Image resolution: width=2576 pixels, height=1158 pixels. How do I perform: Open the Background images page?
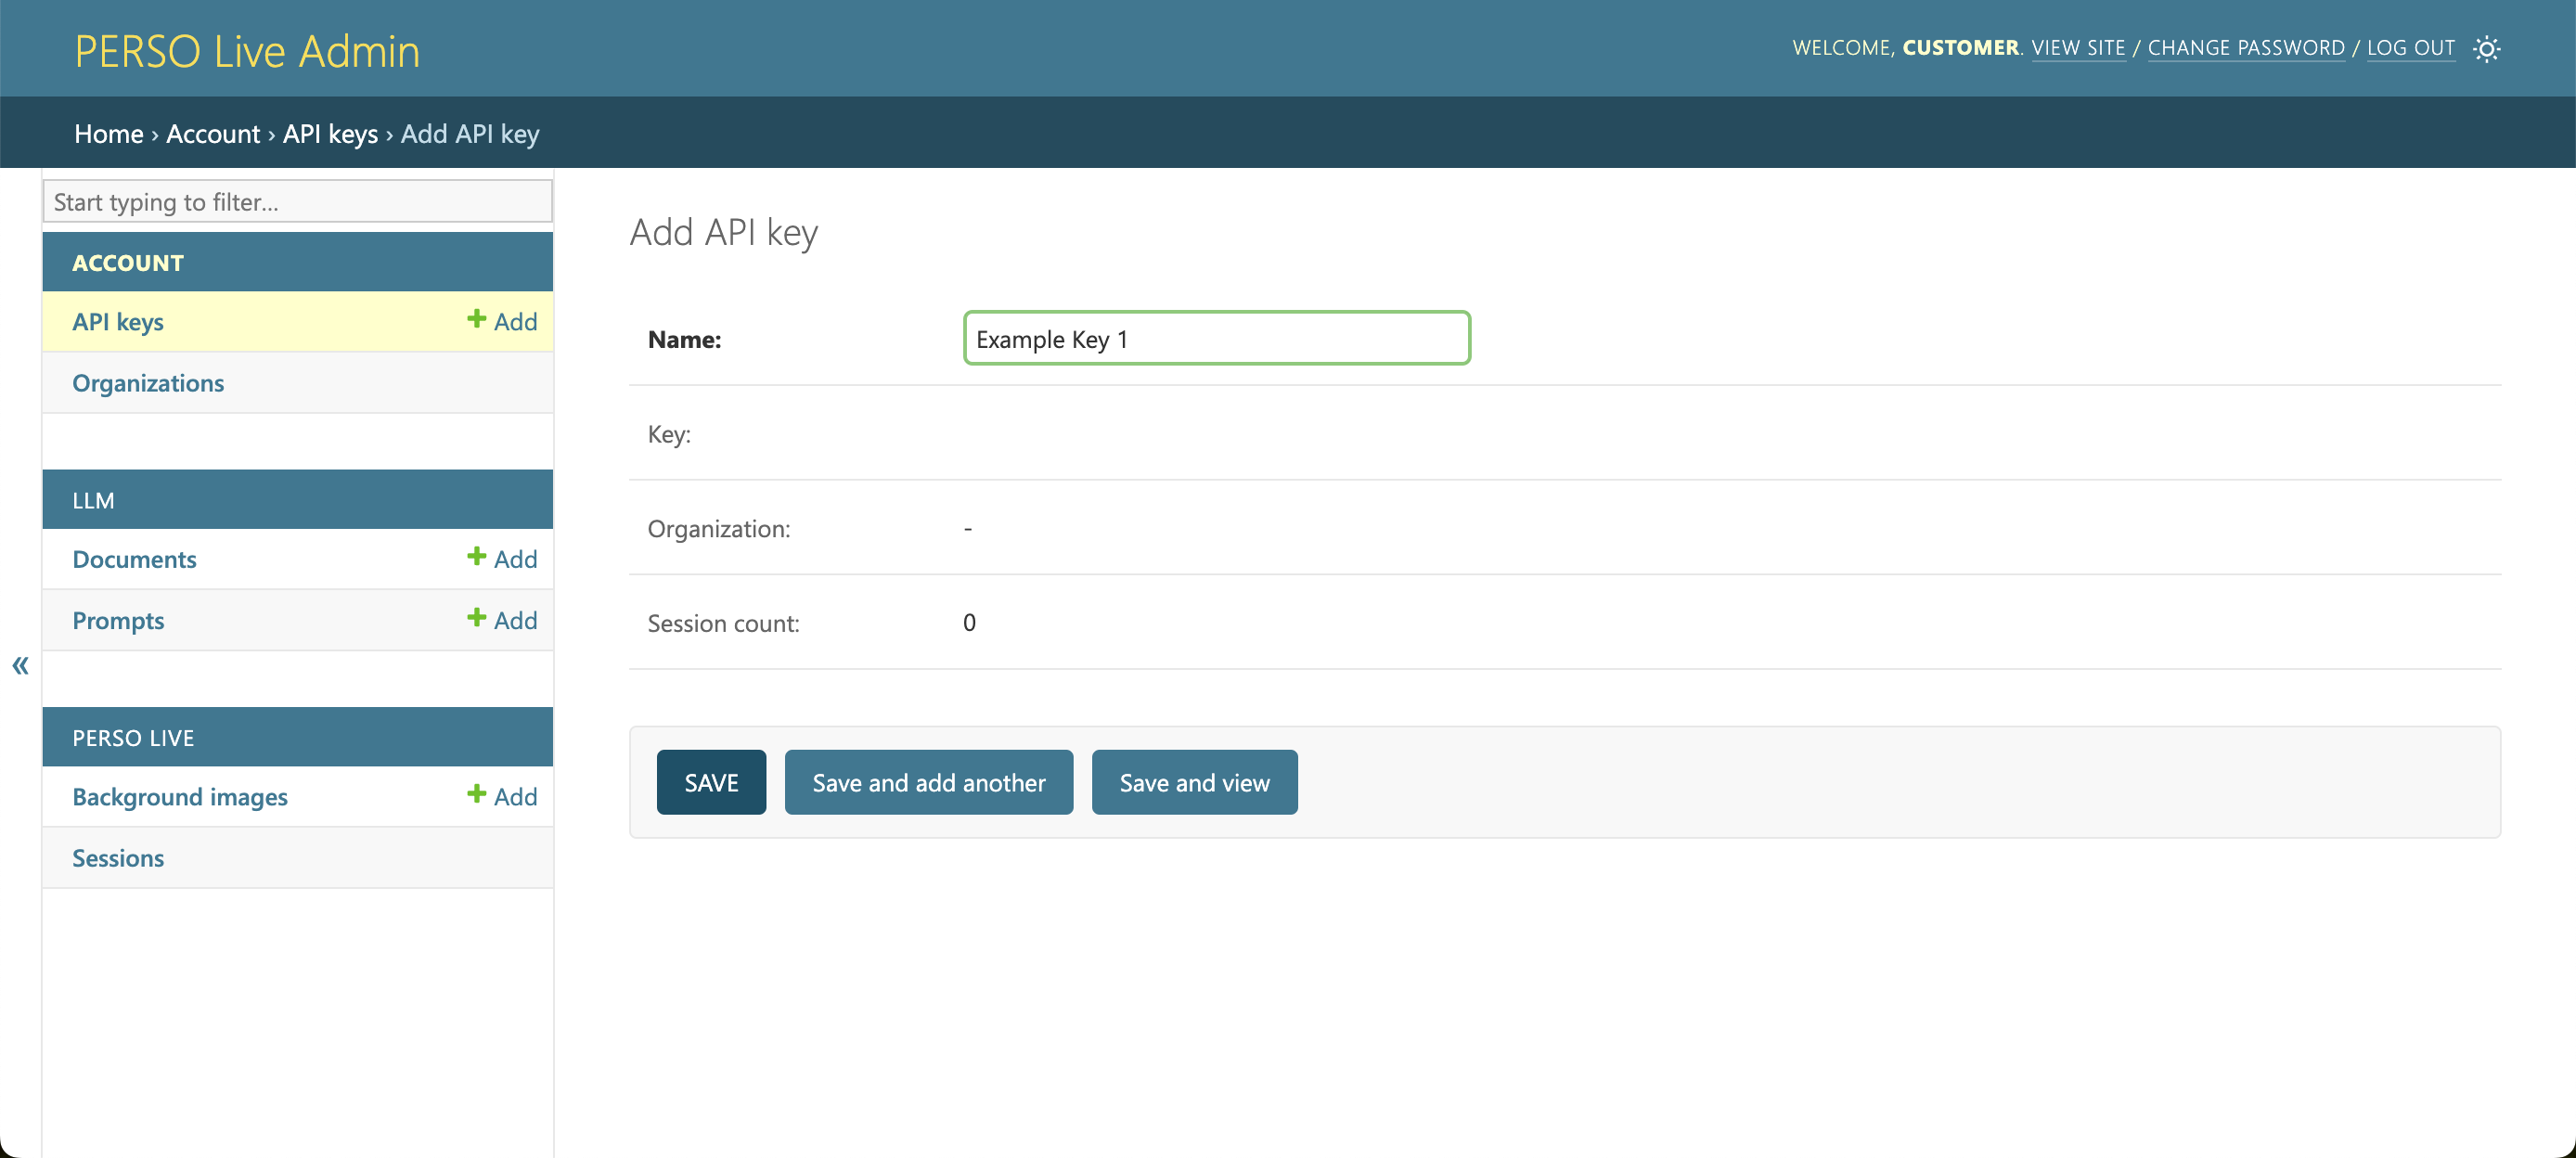[179, 796]
